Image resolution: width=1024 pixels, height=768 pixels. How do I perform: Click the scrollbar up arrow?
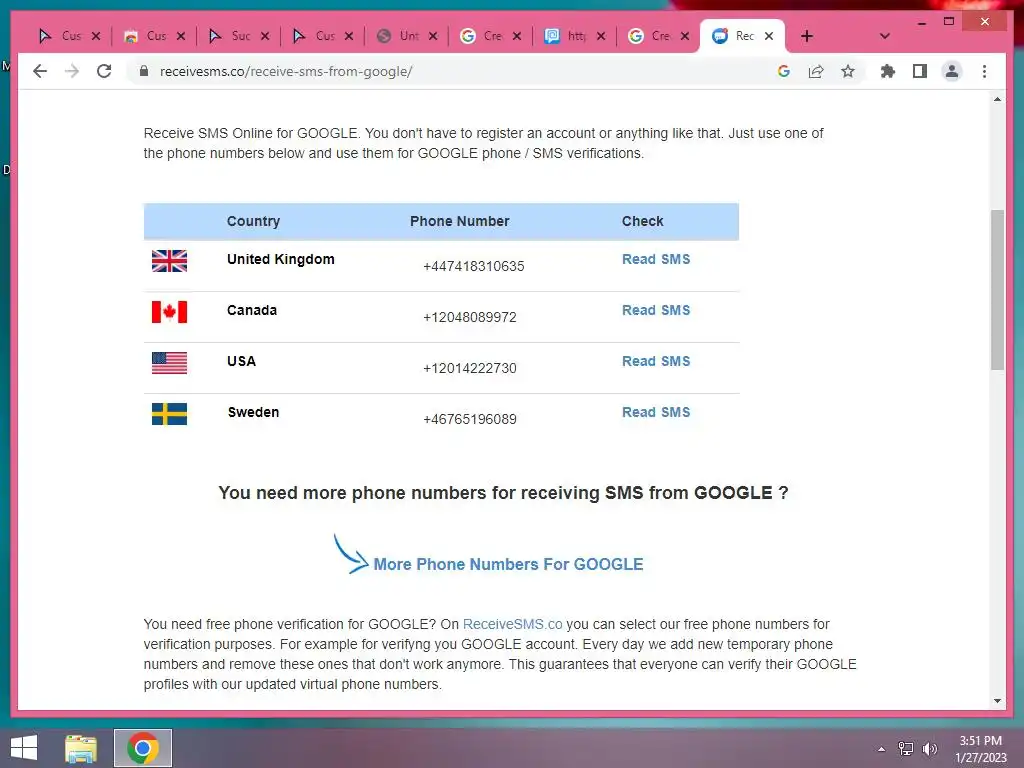997,99
